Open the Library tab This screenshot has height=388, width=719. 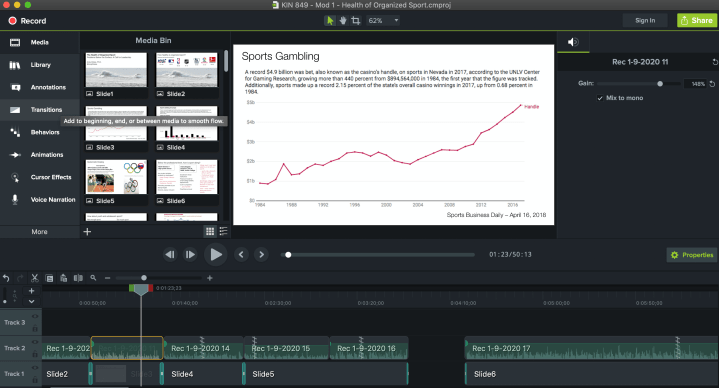click(39, 65)
